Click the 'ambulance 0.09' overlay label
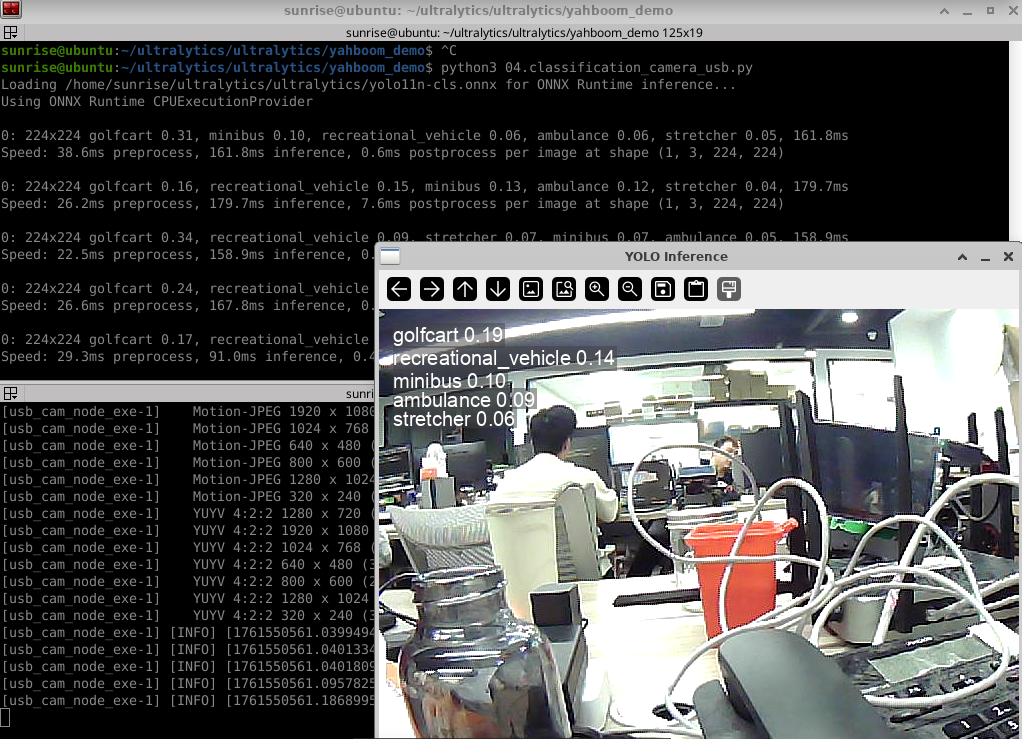This screenshot has height=739, width=1022. pyautogui.click(x=463, y=399)
